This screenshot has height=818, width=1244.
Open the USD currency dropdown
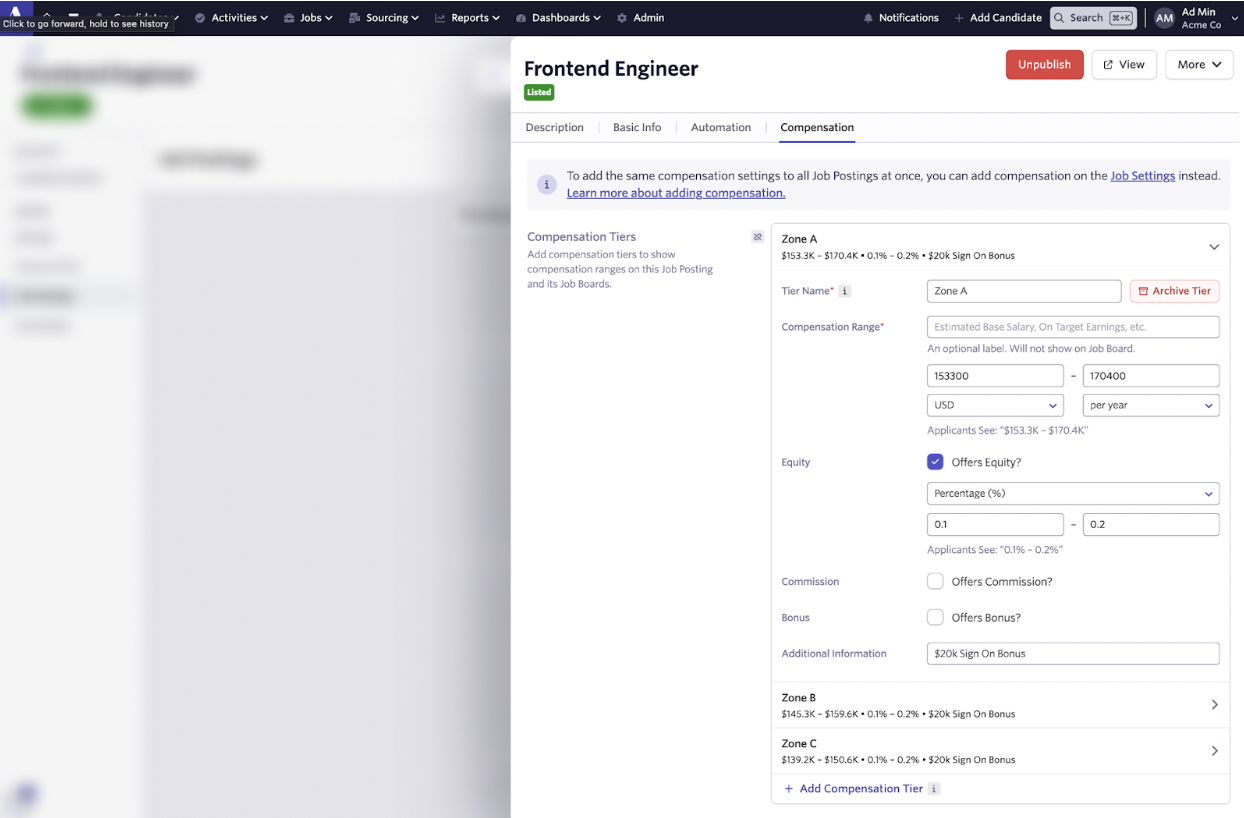[x=995, y=405]
